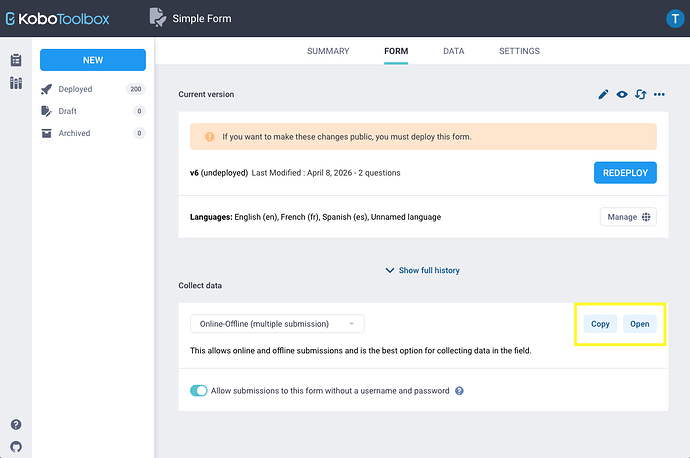Edit the form with the pencil icon
690x458 pixels.
click(603, 94)
